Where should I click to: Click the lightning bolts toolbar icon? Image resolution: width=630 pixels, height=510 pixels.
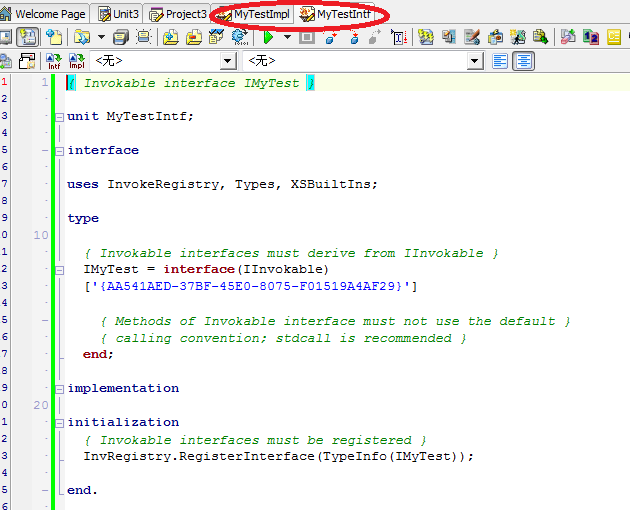coord(426,37)
